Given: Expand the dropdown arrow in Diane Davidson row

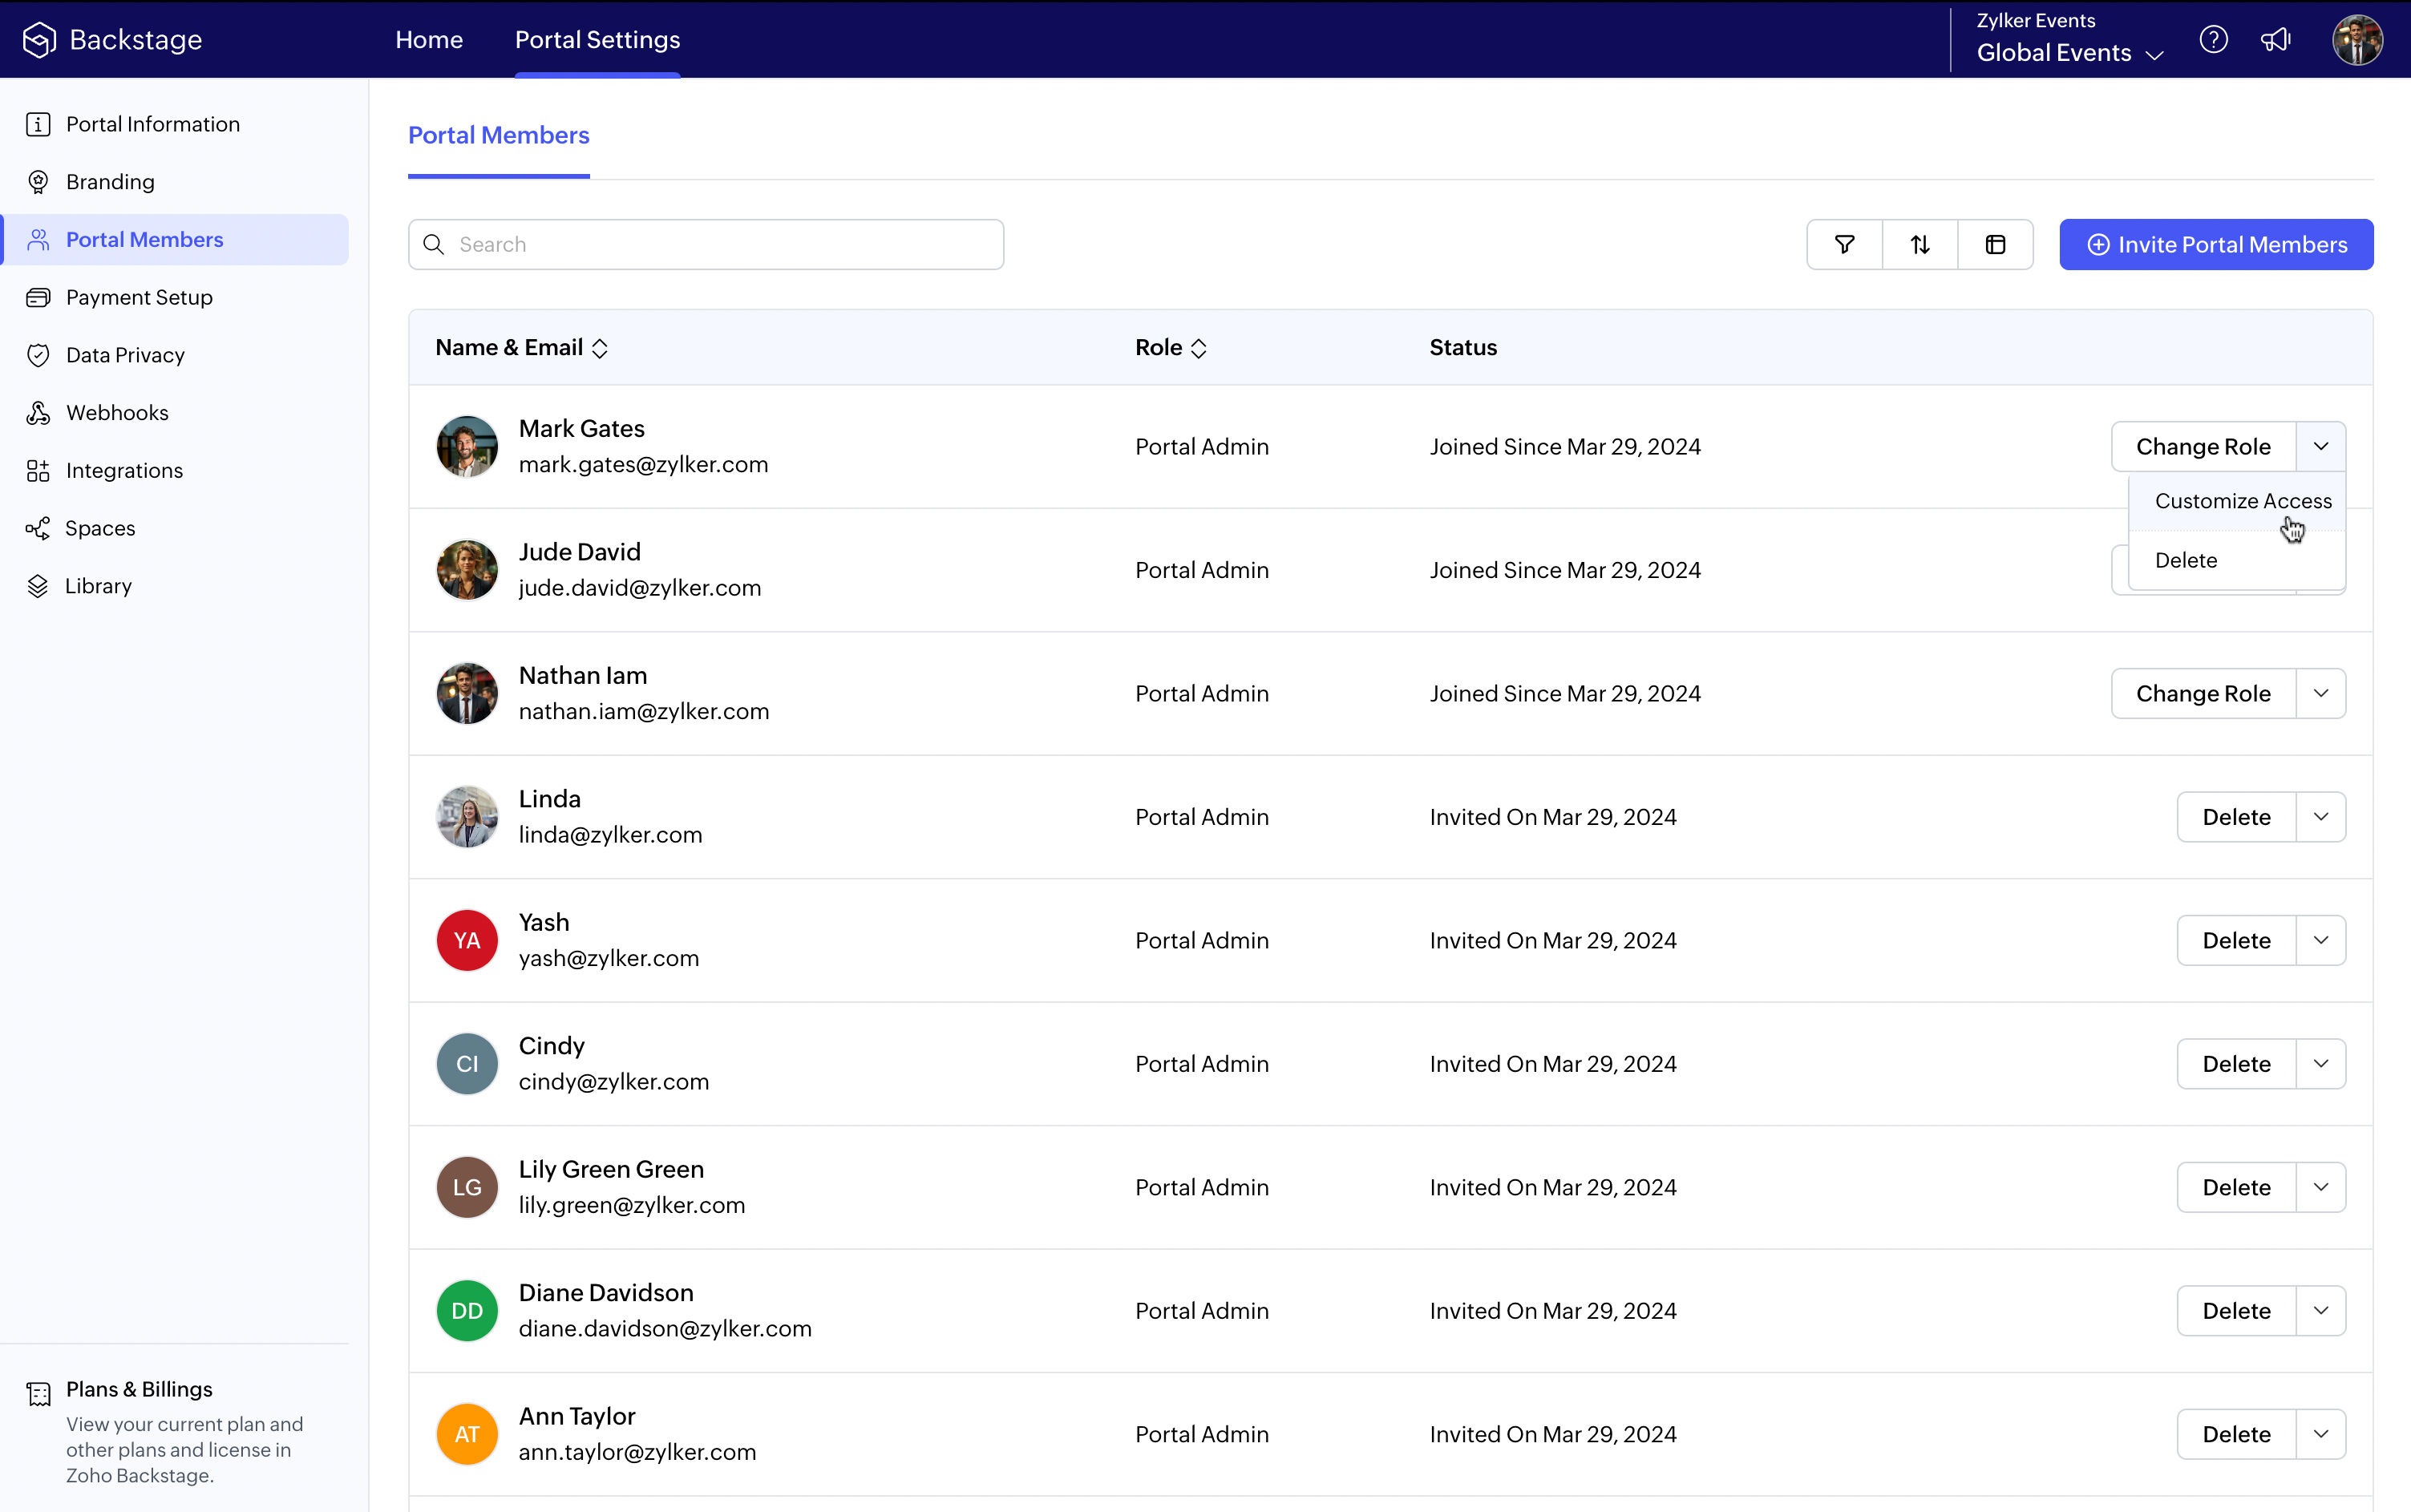Looking at the screenshot, I should (2321, 1311).
